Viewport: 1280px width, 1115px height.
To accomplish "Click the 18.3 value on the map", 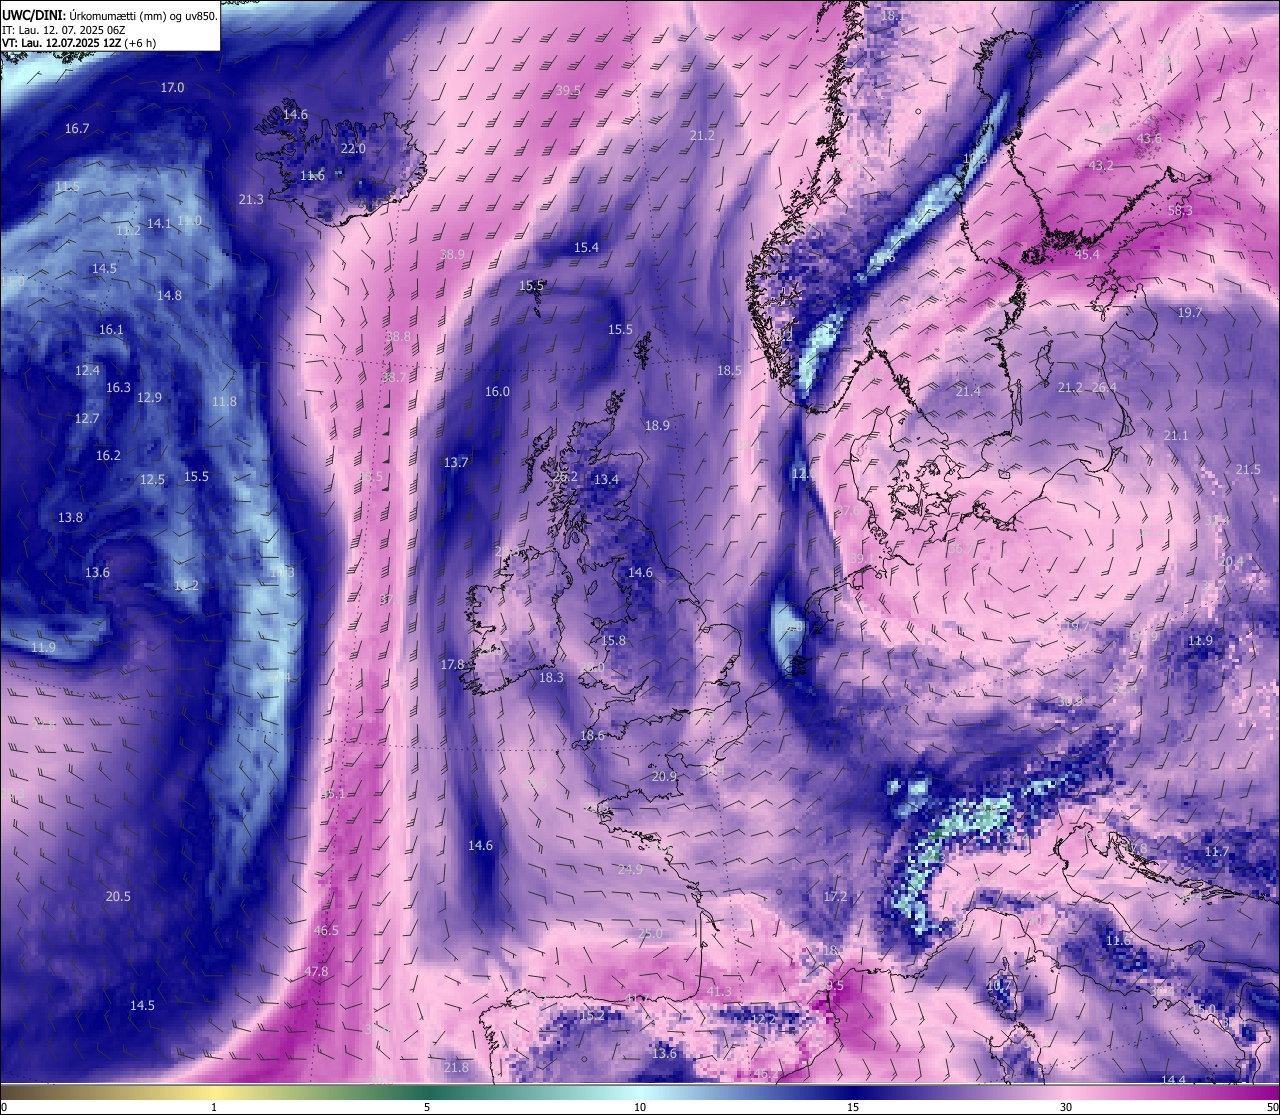I will tap(551, 678).
